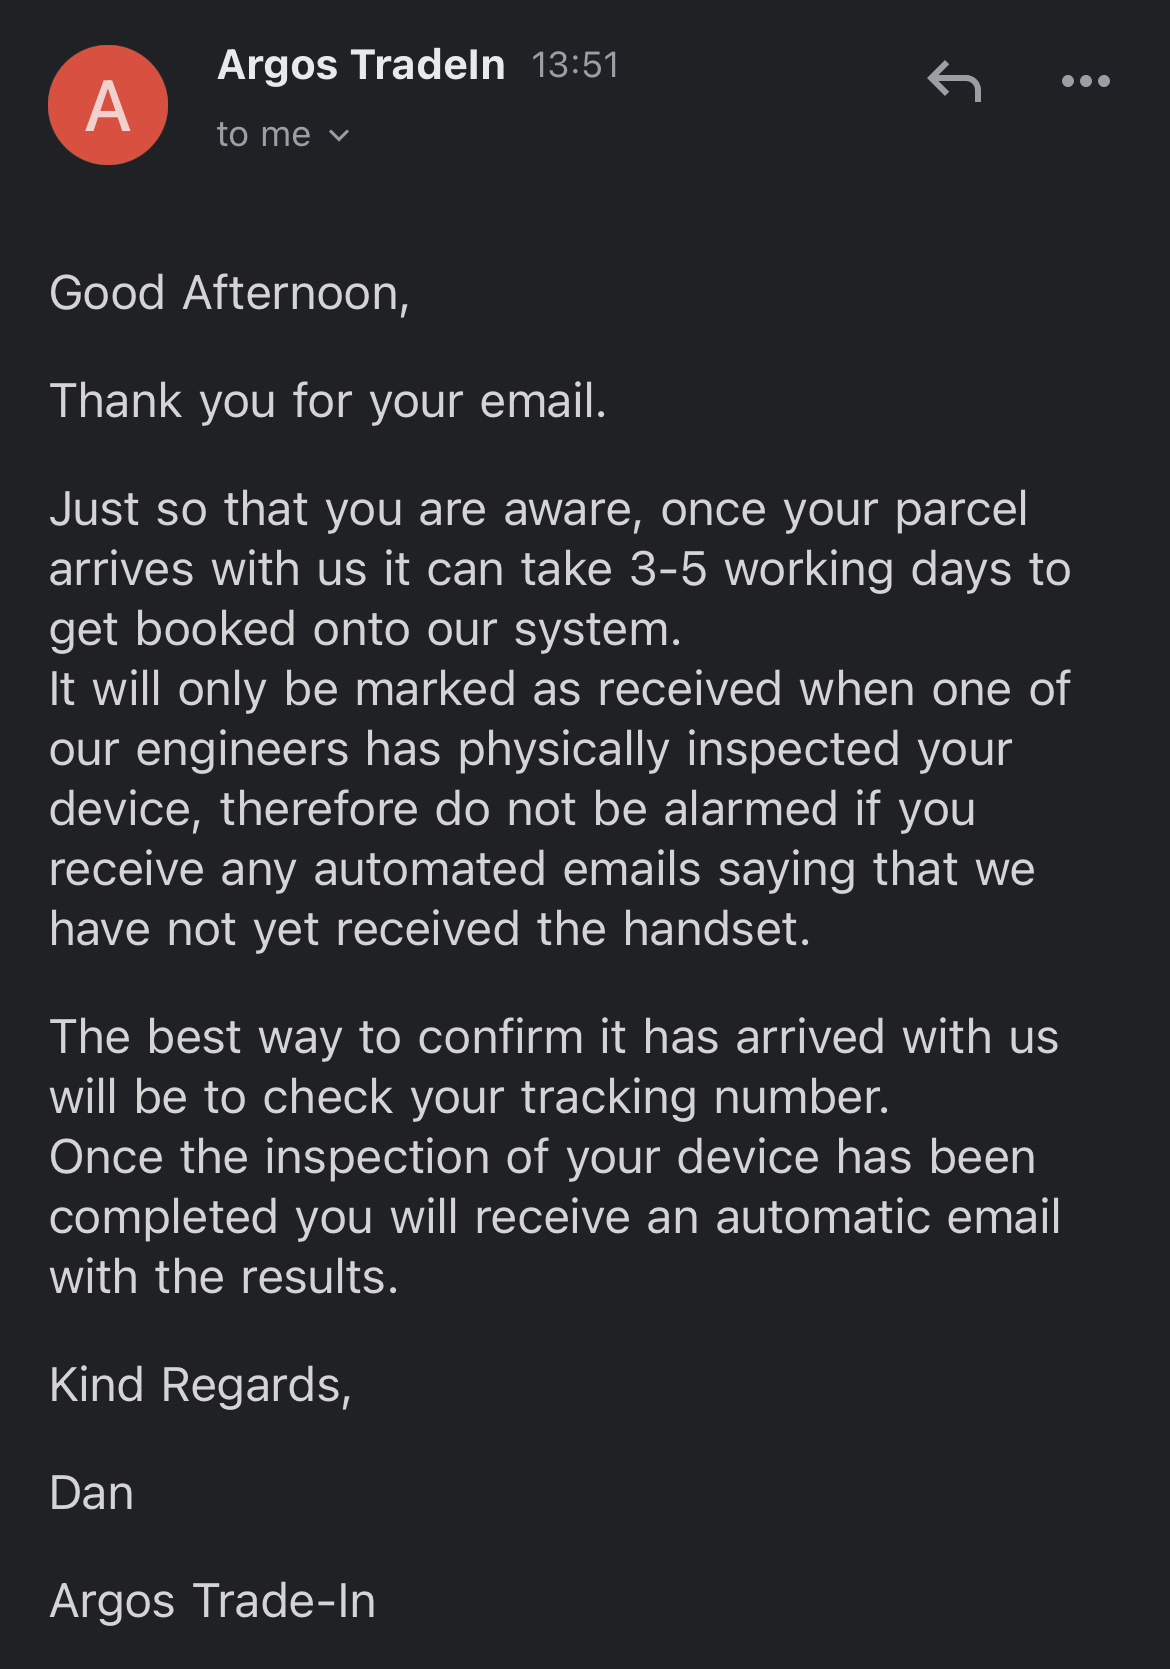Click the "Thank you for your email." line

pos(328,402)
